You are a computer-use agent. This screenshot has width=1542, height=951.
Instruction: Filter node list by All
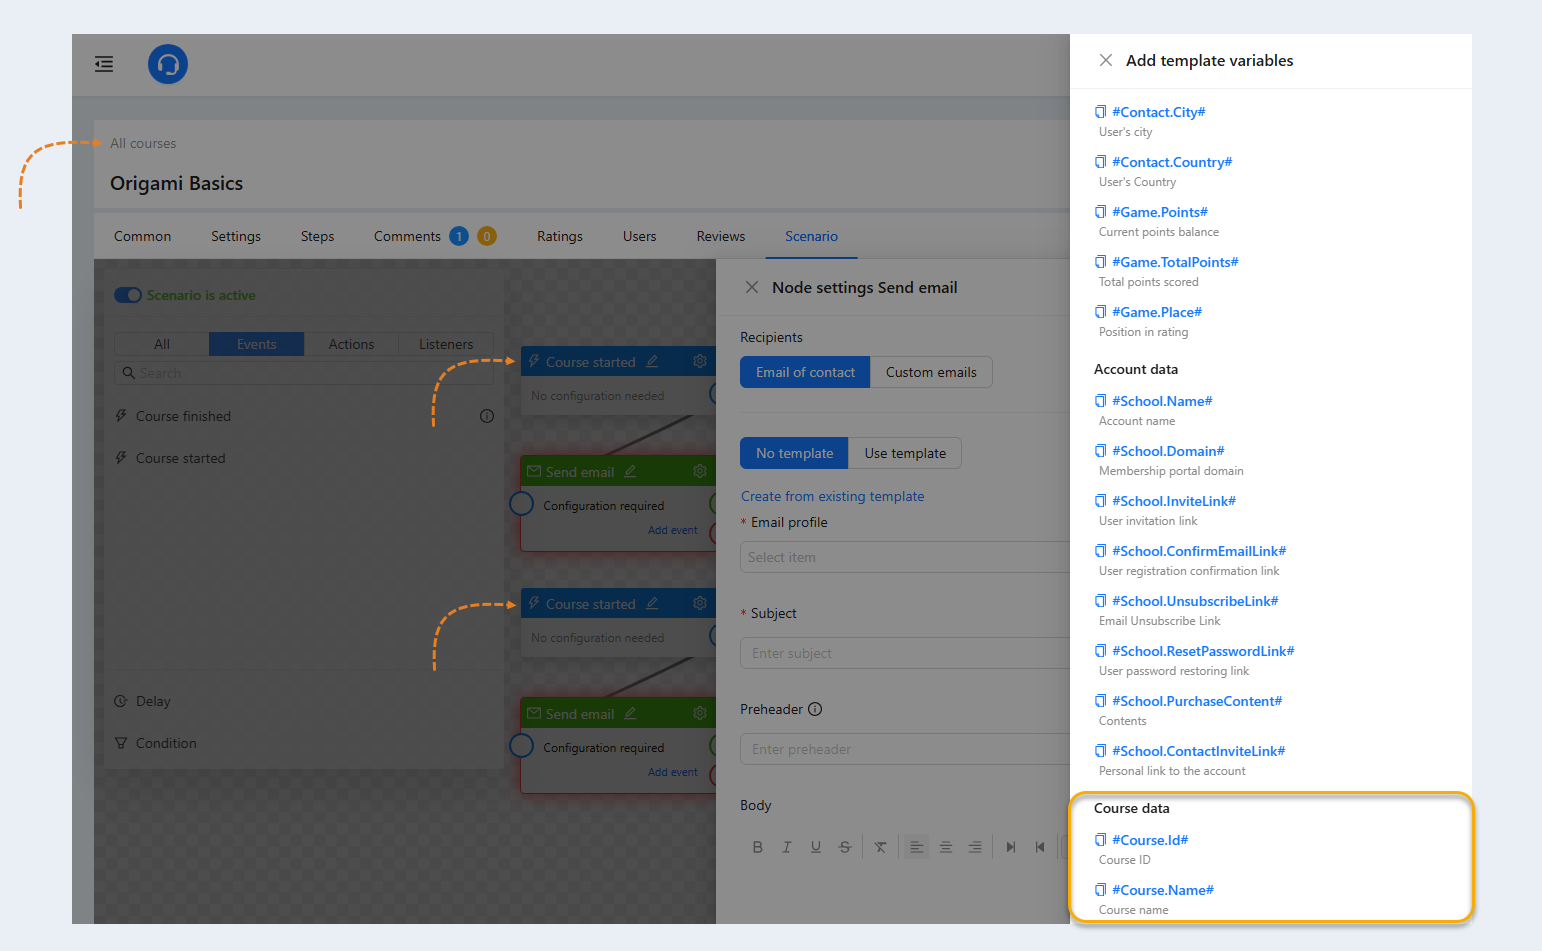point(162,344)
